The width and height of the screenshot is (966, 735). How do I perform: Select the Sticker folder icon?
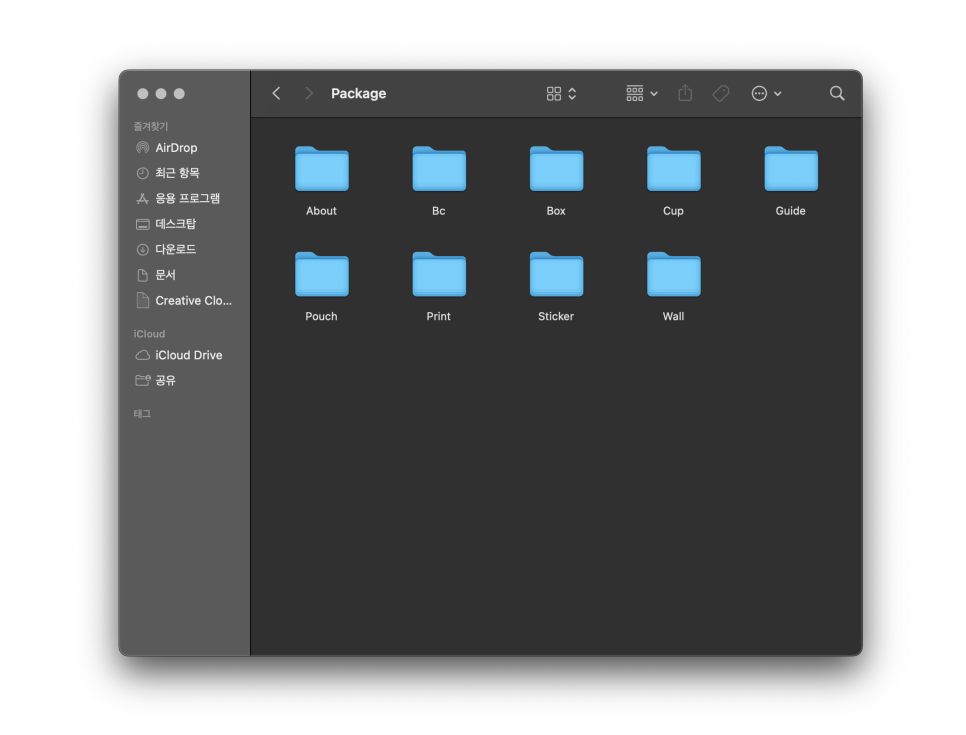coord(556,274)
